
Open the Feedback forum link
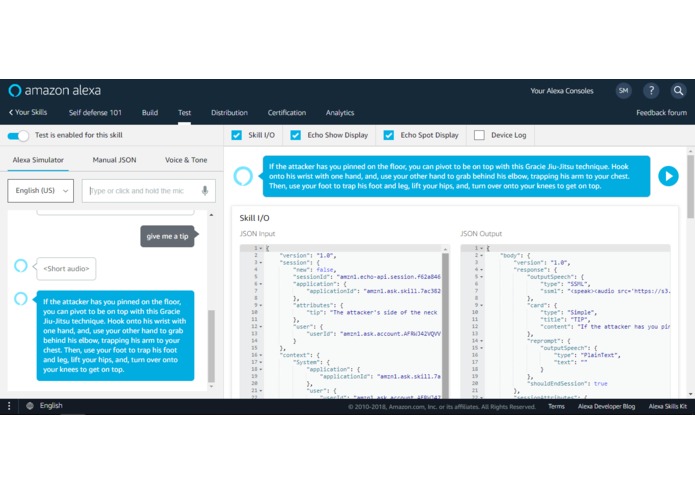pos(661,113)
